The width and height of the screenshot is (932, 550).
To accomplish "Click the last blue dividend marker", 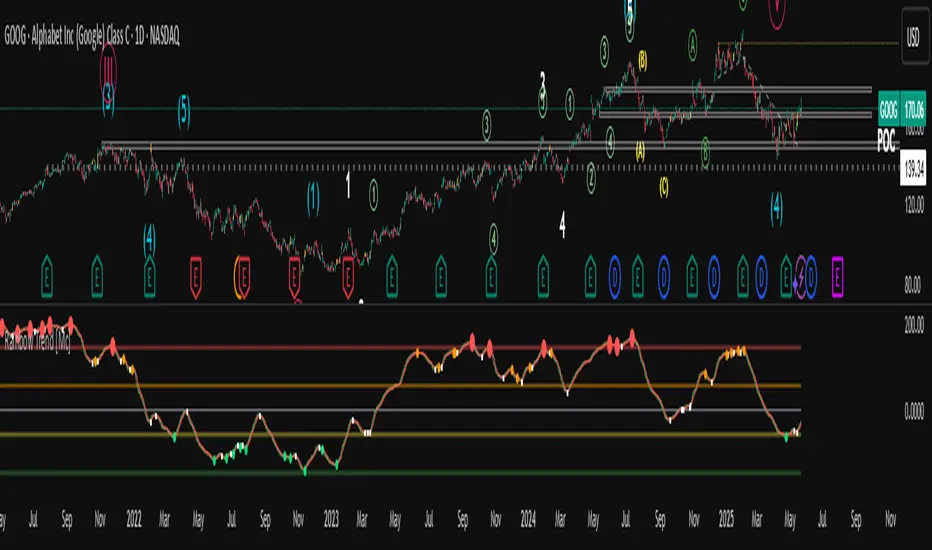I will (811, 276).
